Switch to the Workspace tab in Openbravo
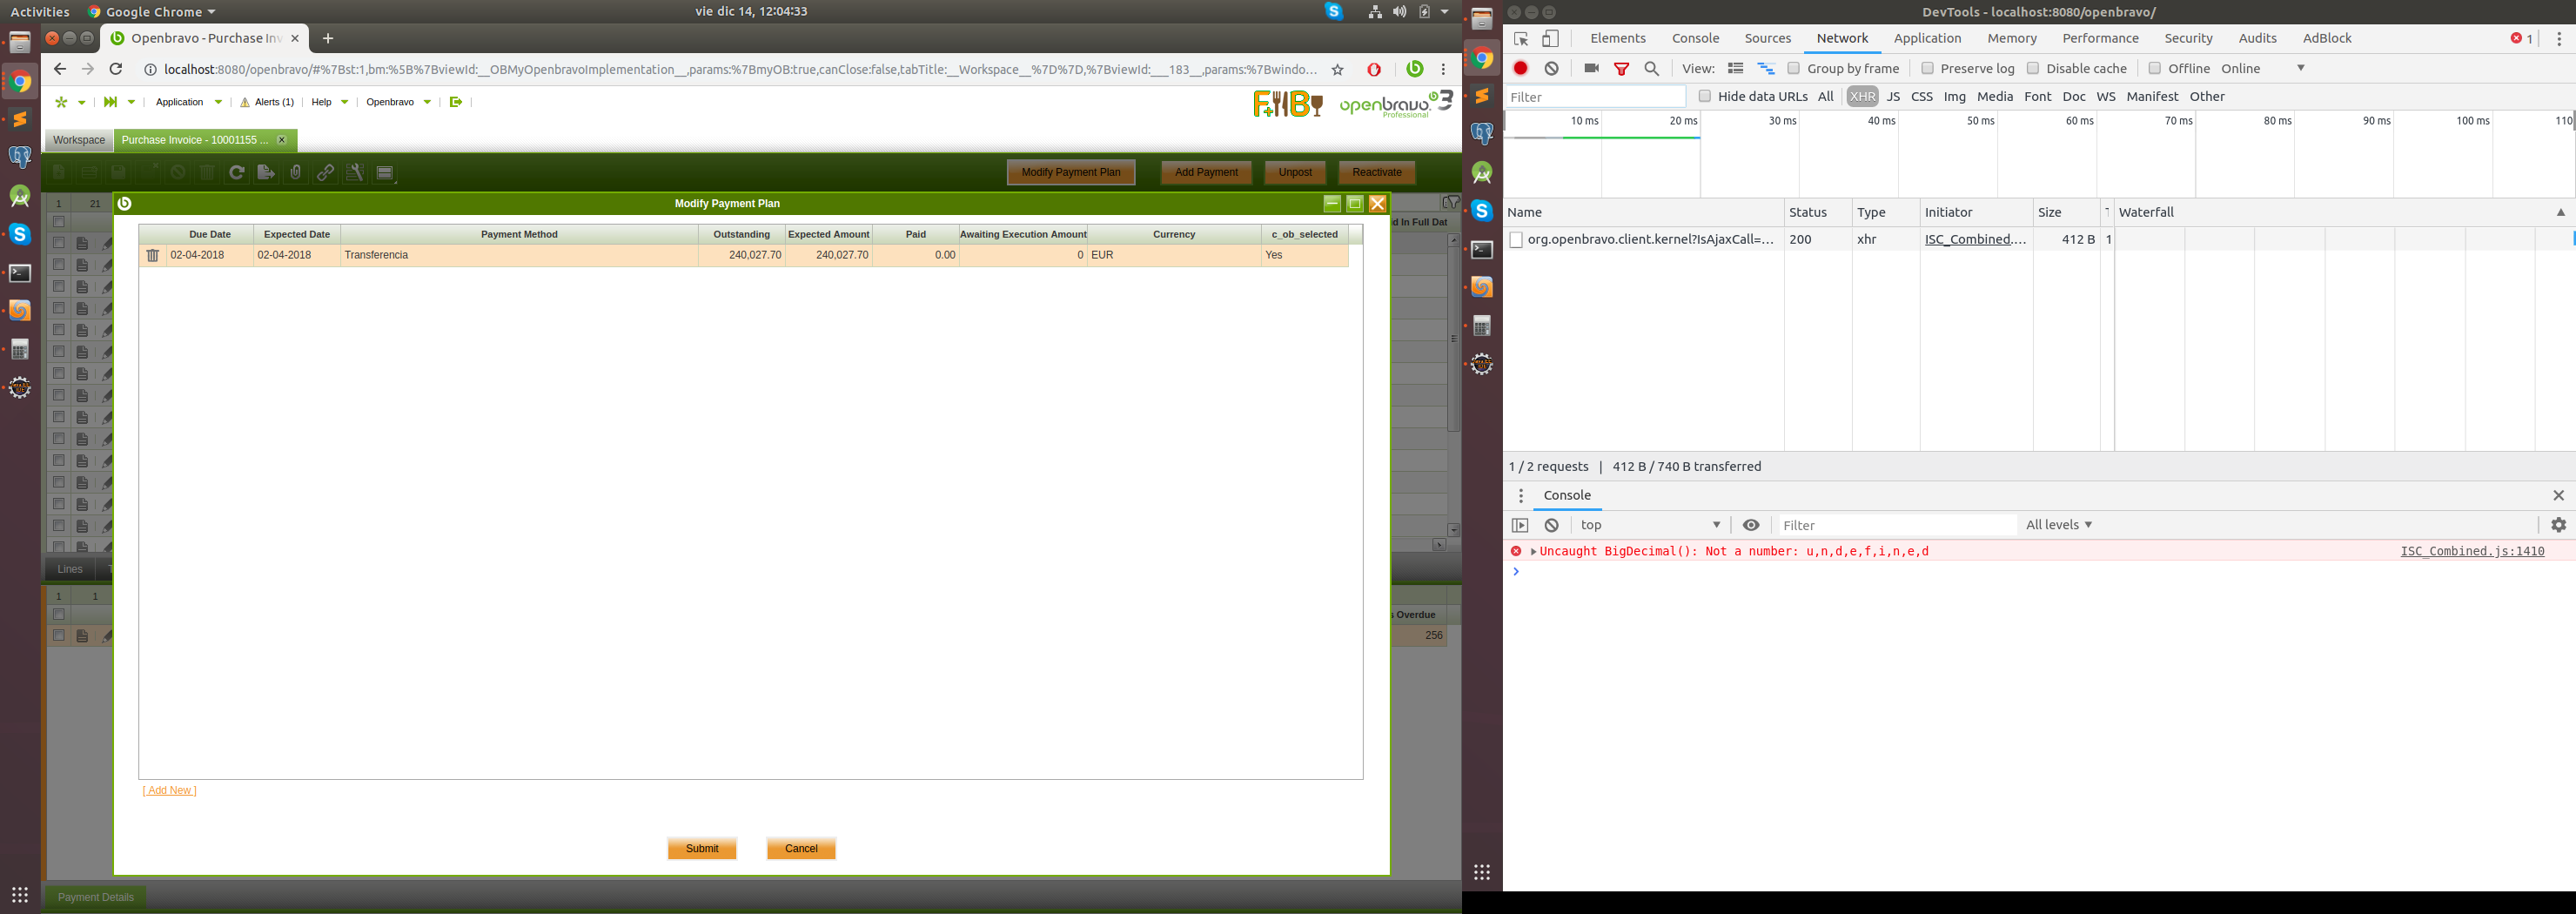The width and height of the screenshot is (2576, 914). tap(79, 140)
